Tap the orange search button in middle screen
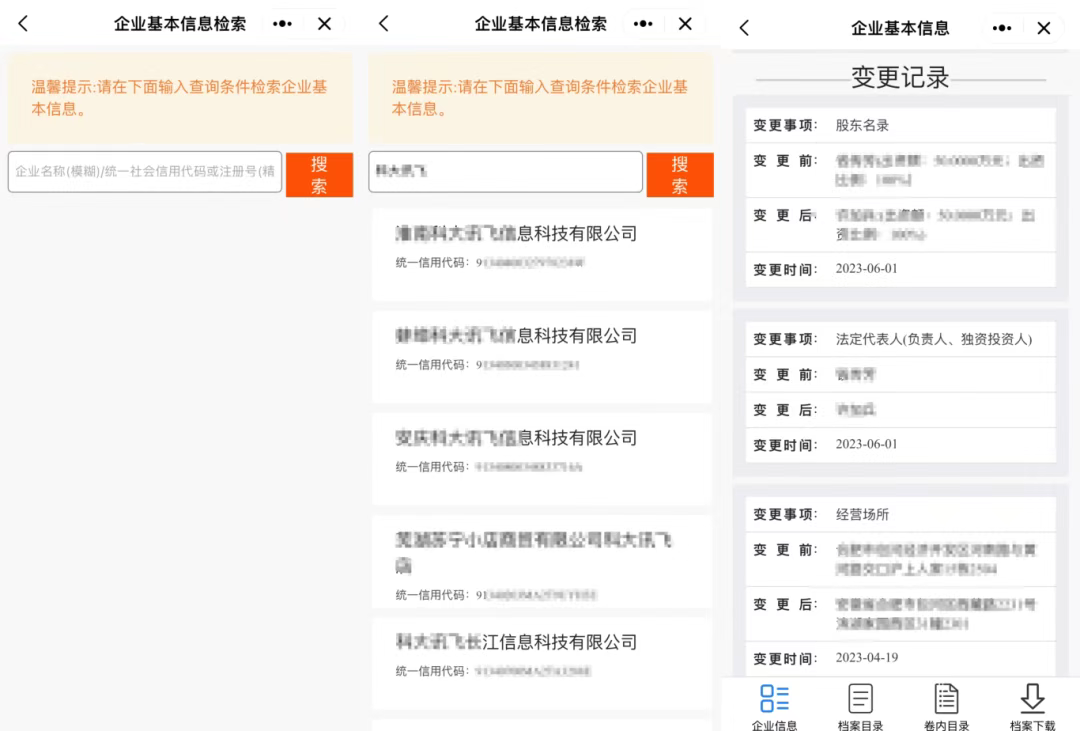Screen dimensions: 1080x731 click(x=680, y=175)
